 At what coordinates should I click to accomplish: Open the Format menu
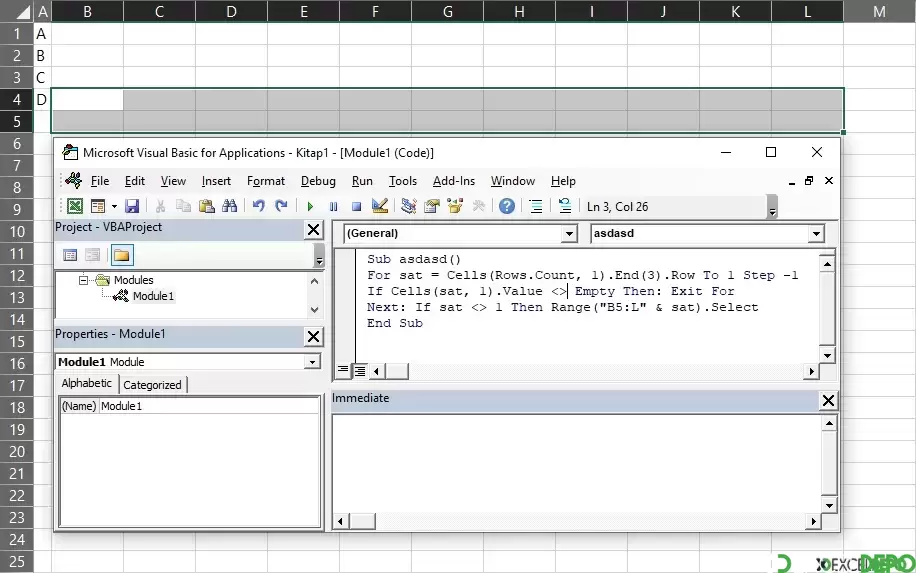click(x=266, y=181)
